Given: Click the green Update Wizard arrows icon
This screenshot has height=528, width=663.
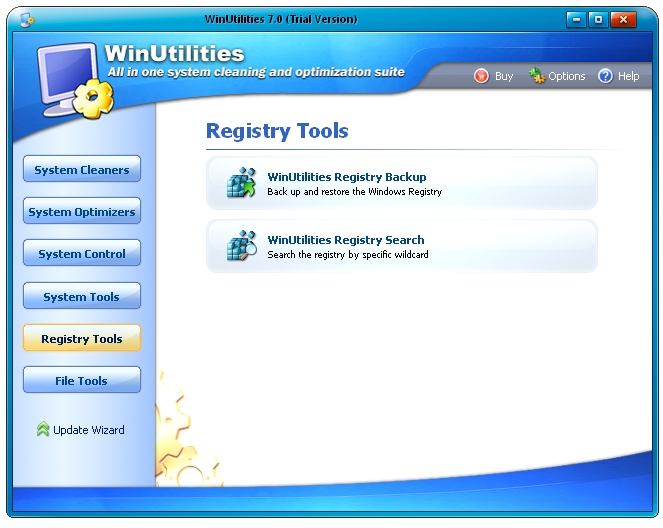Looking at the screenshot, I should tap(43, 429).
